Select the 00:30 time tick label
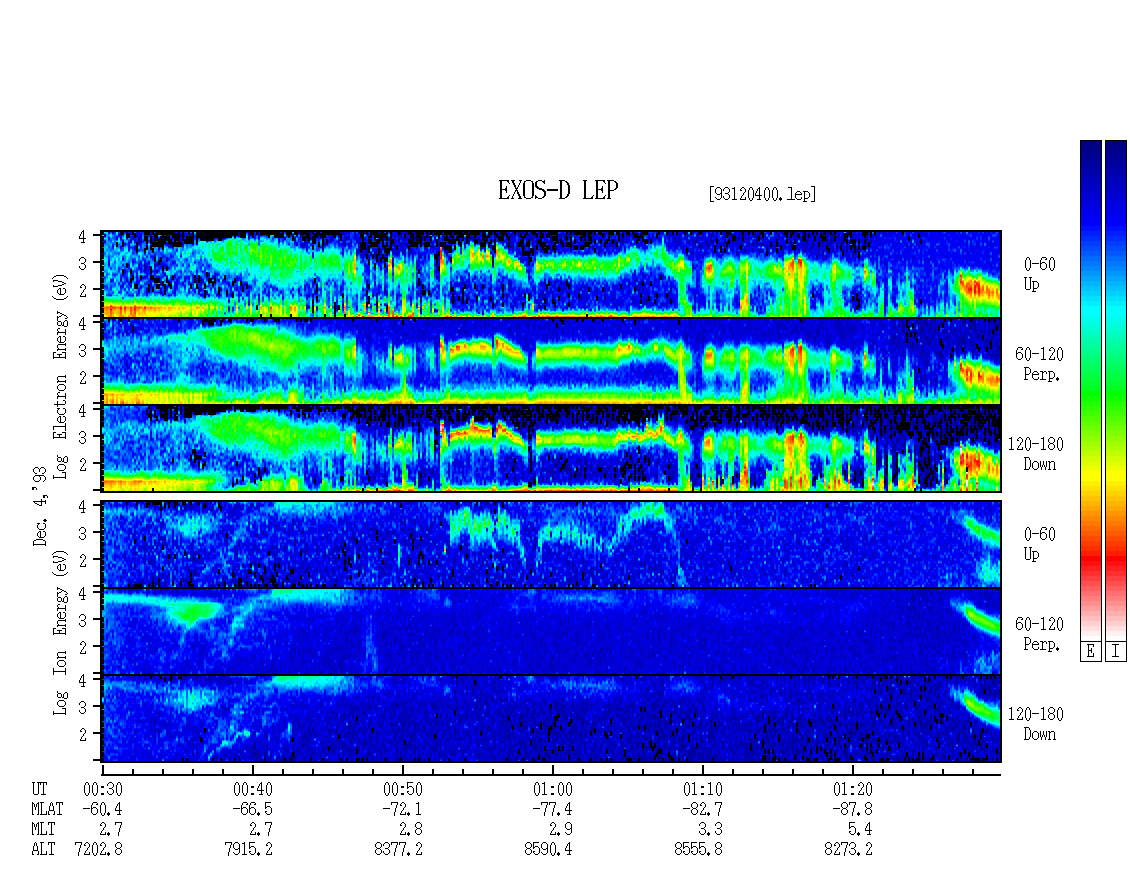The width and height of the screenshot is (1130, 875). coord(102,789)
